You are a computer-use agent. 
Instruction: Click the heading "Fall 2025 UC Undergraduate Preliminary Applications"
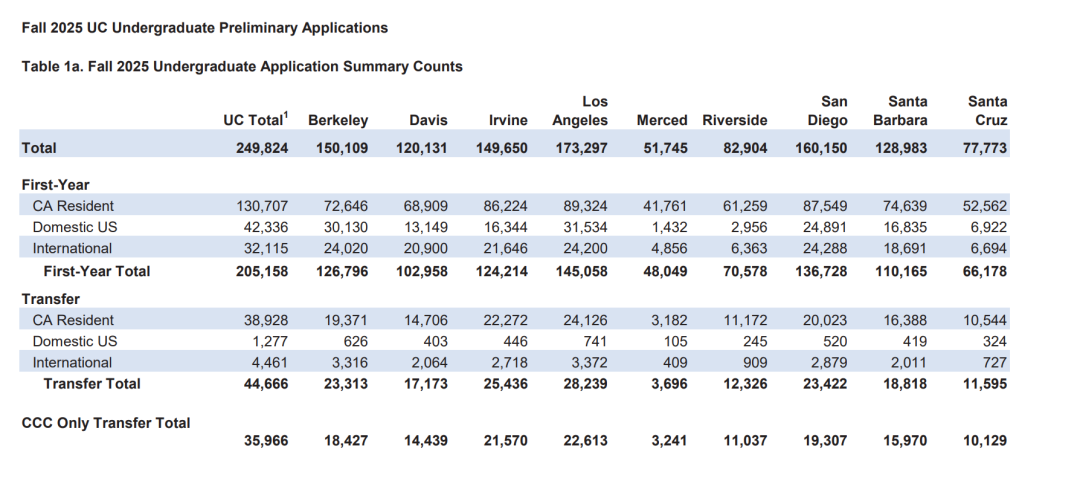205,28
